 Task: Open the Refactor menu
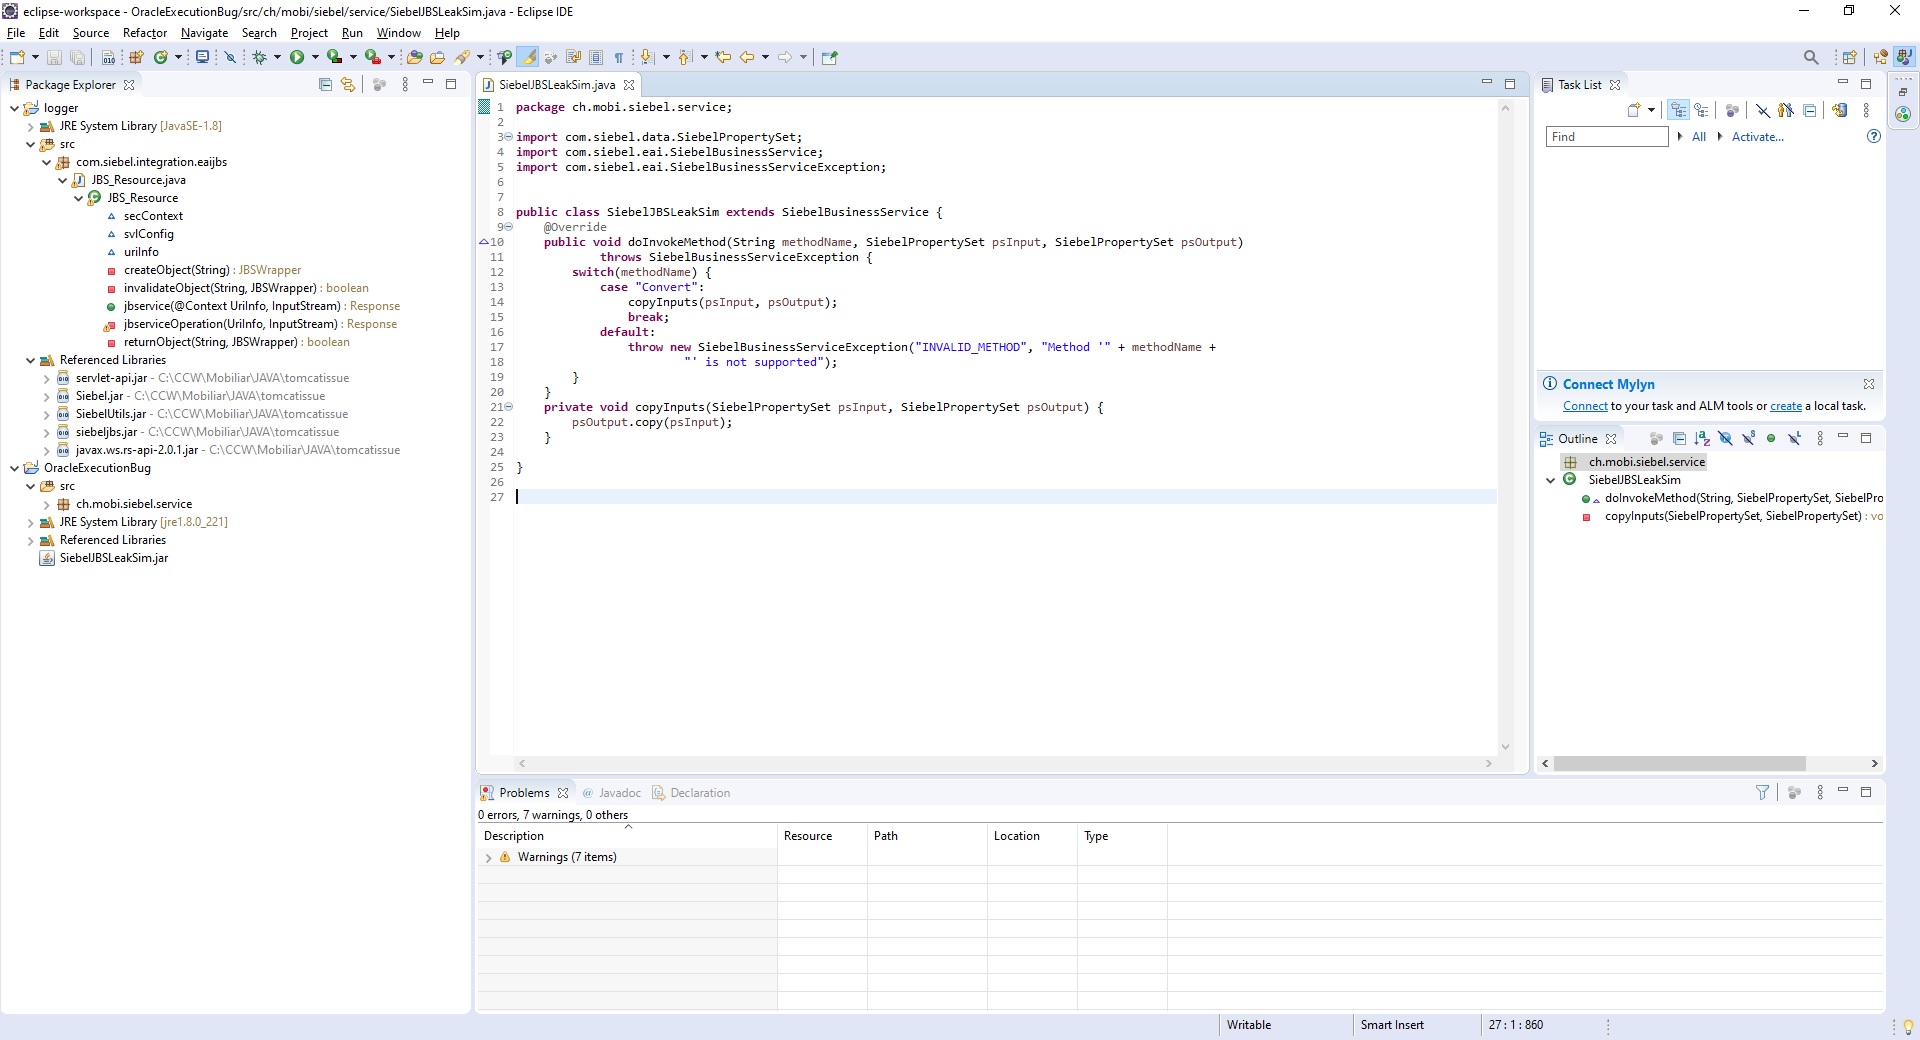[x=145, y=33]
